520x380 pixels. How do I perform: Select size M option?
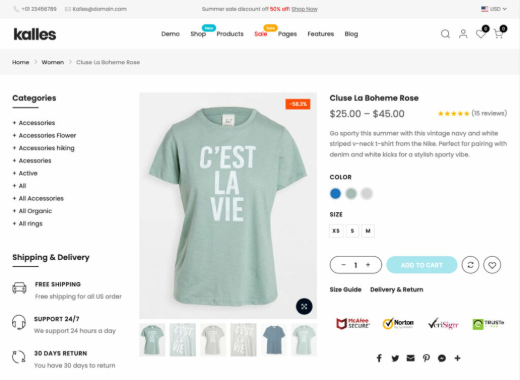[x=368, y=231]
